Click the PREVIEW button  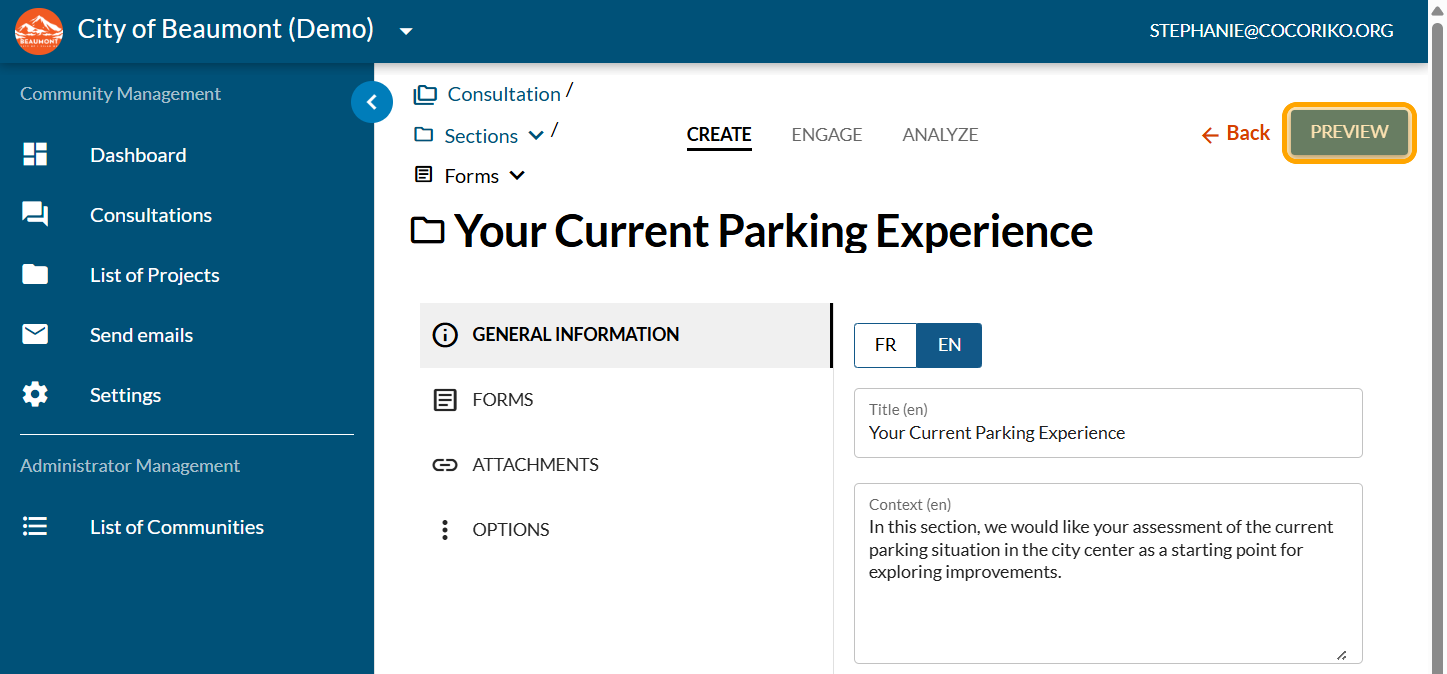coord(1349,132)
